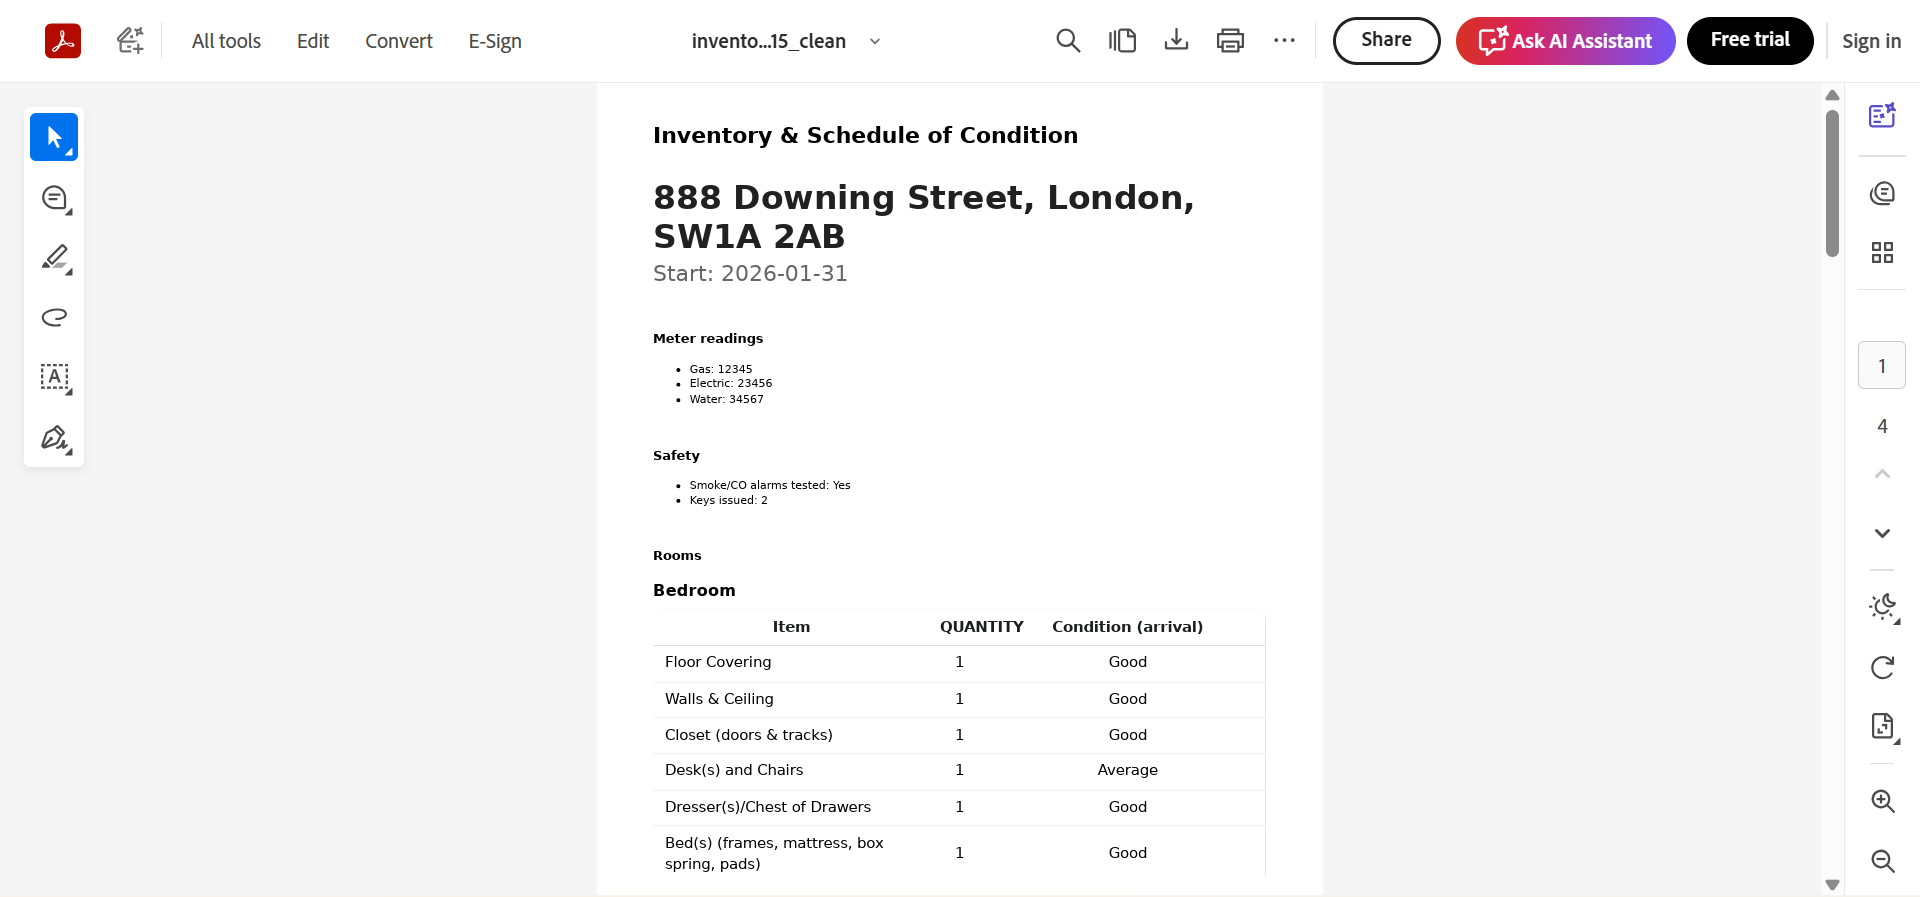Click the 'Electric: 23456' meter reading
Image resolution: width=1920 pixels, height=897 pixels.
(x=731, y=383)
